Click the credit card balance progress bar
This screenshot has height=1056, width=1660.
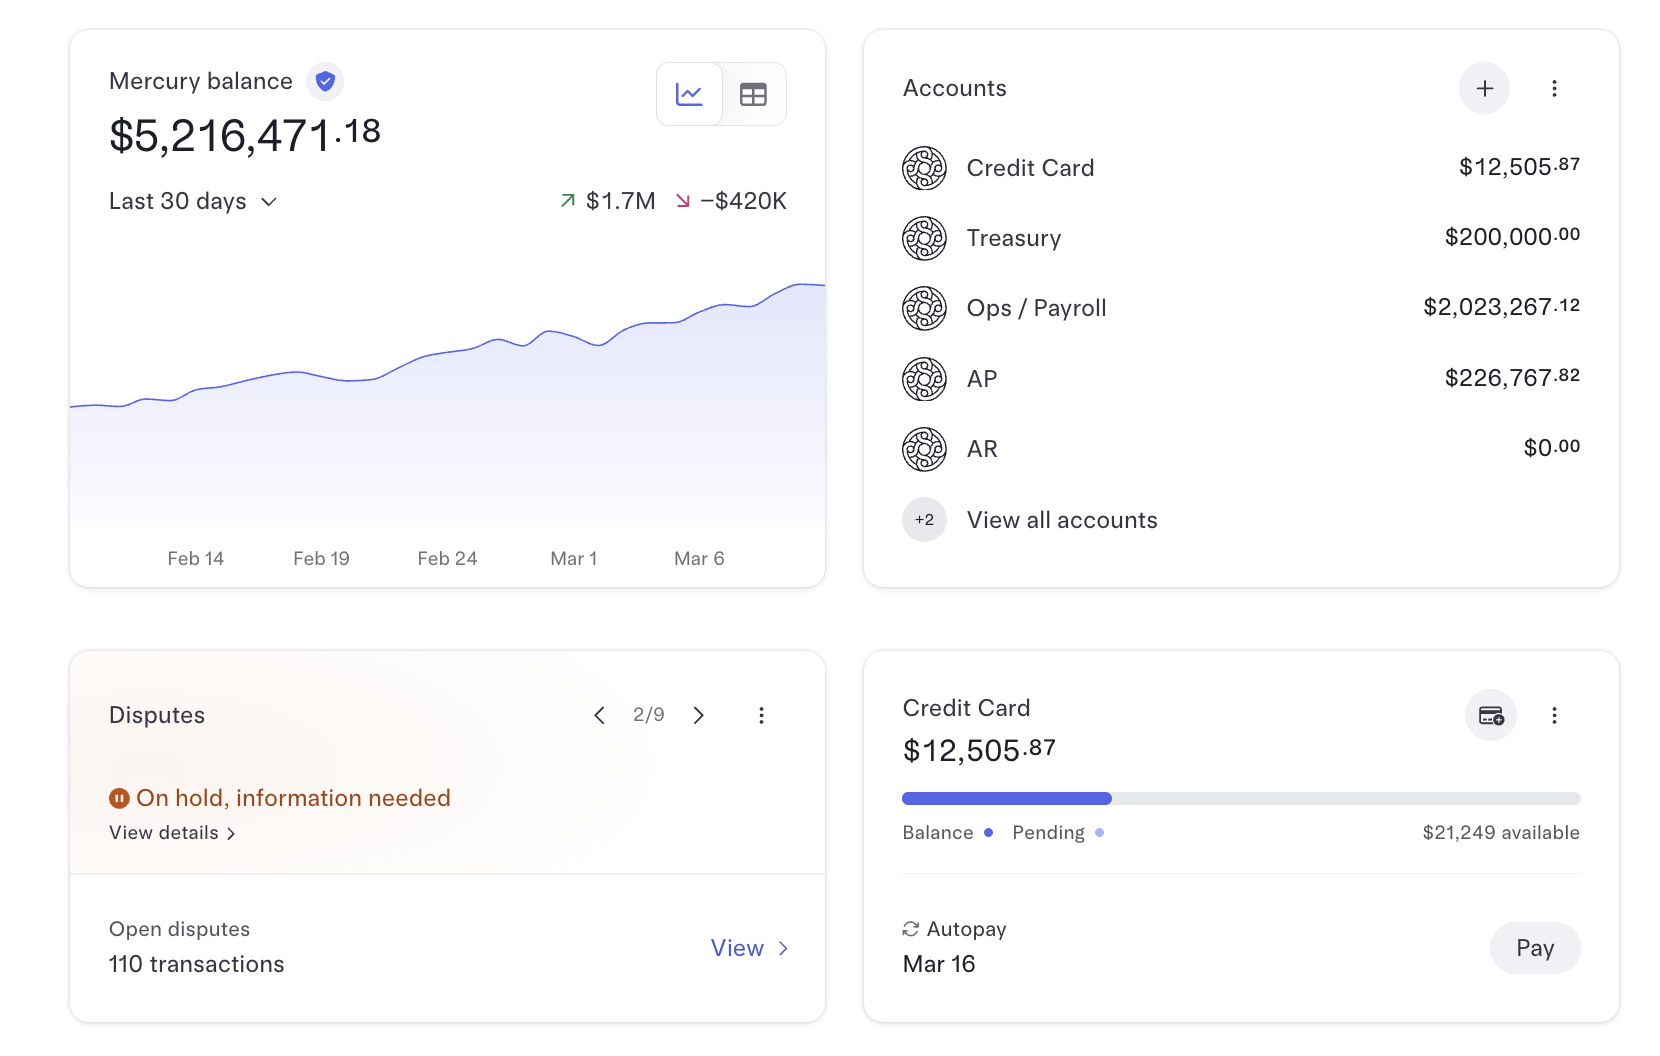(1241, 798)
